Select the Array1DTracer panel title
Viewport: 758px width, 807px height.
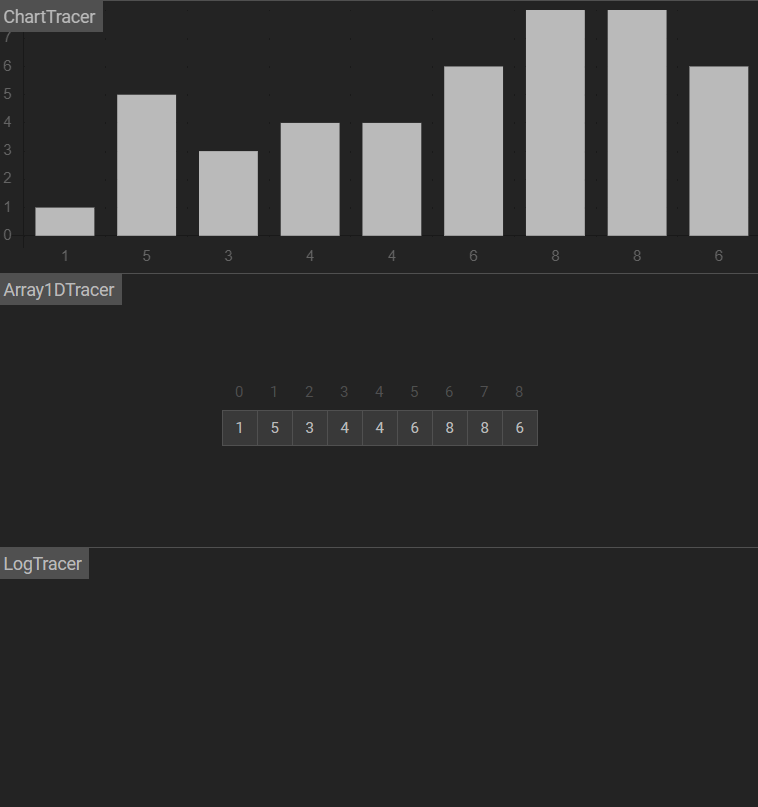point(60,290)
